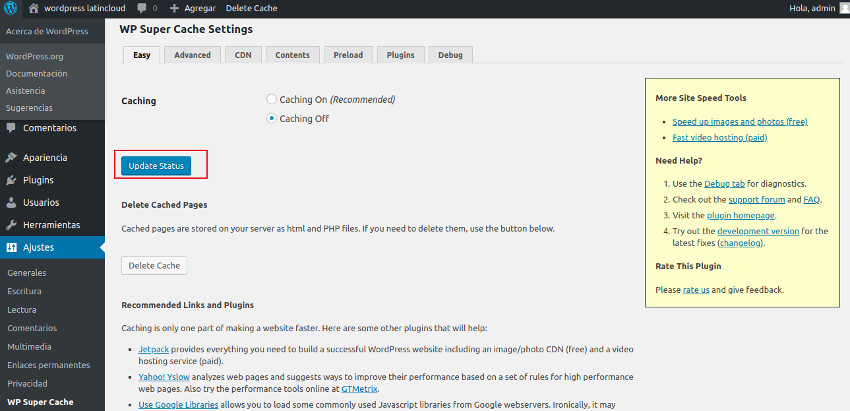Screen dimensions: 850x411
Task: Open the Contents tab
Action: coord(292,55)
